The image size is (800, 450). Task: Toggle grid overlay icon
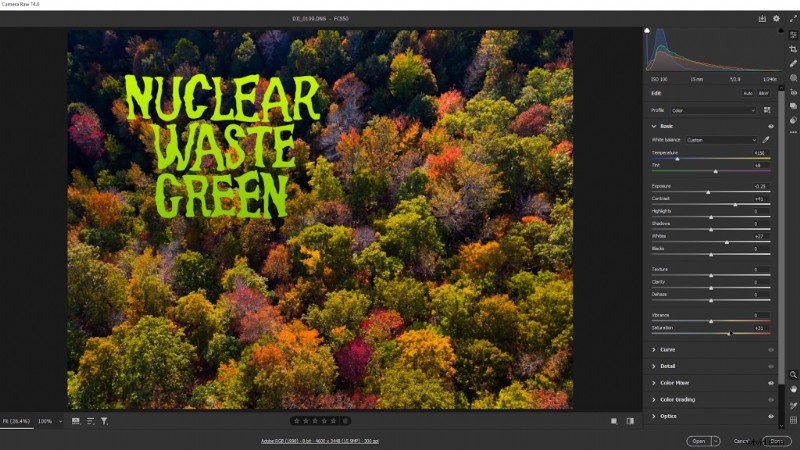click(793, 420)
